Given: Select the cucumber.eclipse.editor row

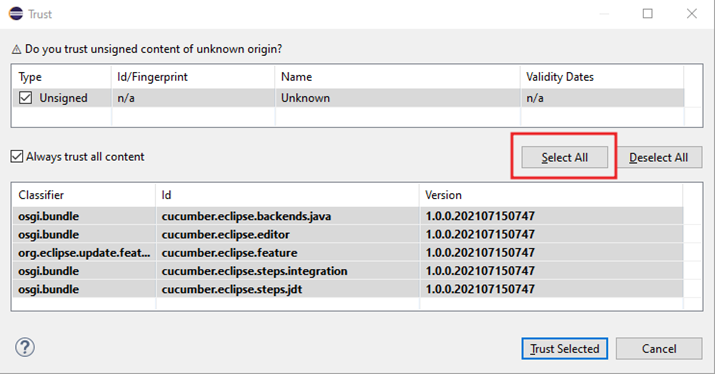Looking at the screenshot, I should point(348,234).
